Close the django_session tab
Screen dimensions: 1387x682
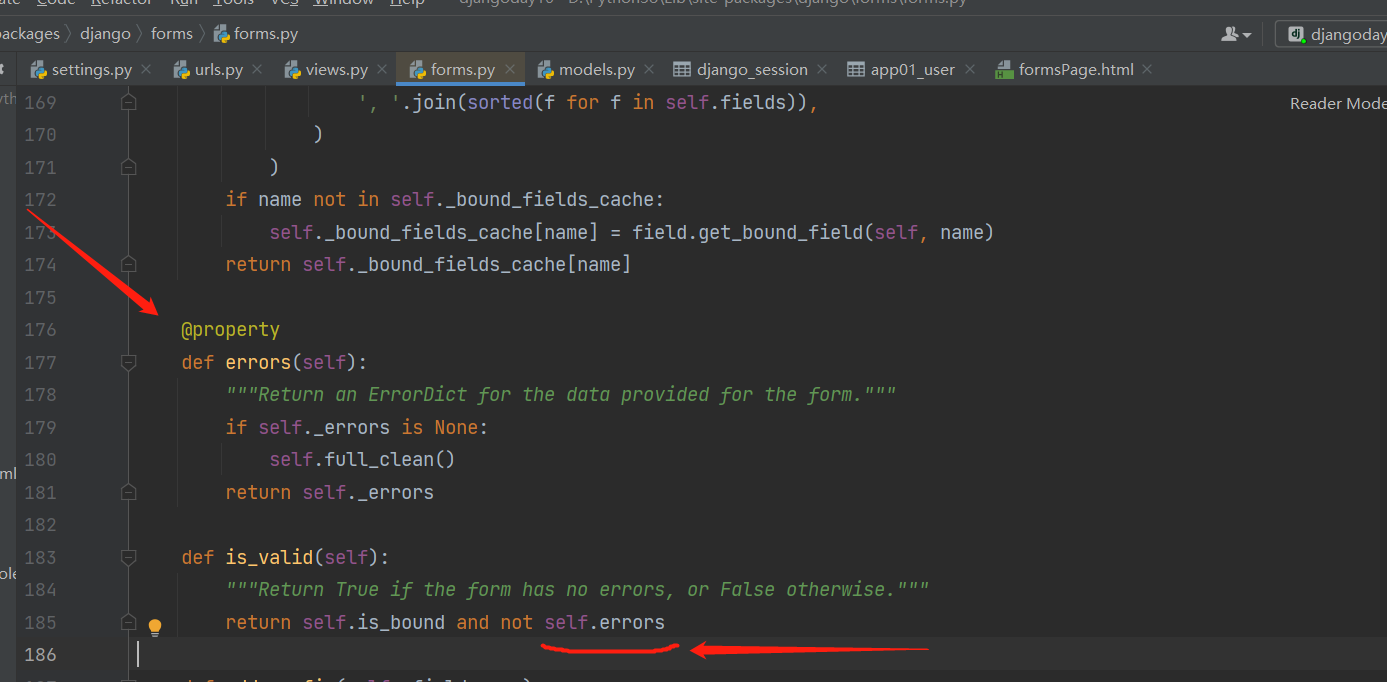coord(822,70)
